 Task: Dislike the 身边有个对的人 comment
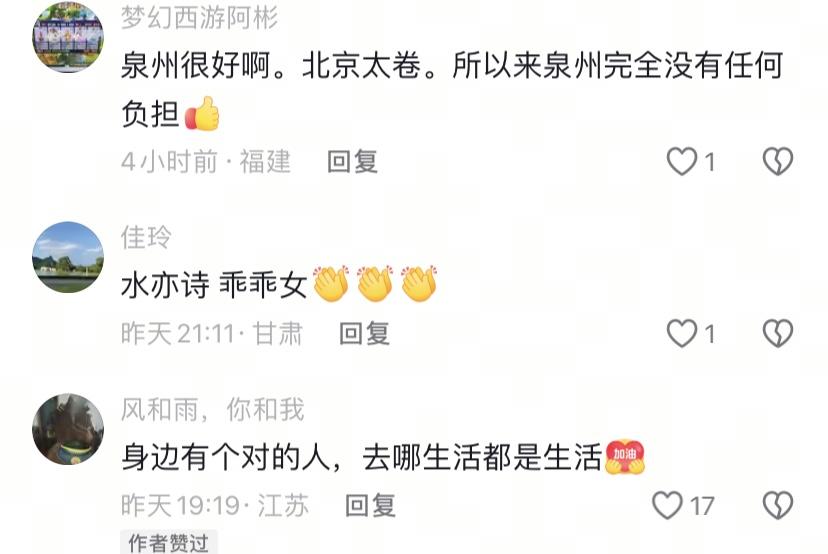click(778, 505)
